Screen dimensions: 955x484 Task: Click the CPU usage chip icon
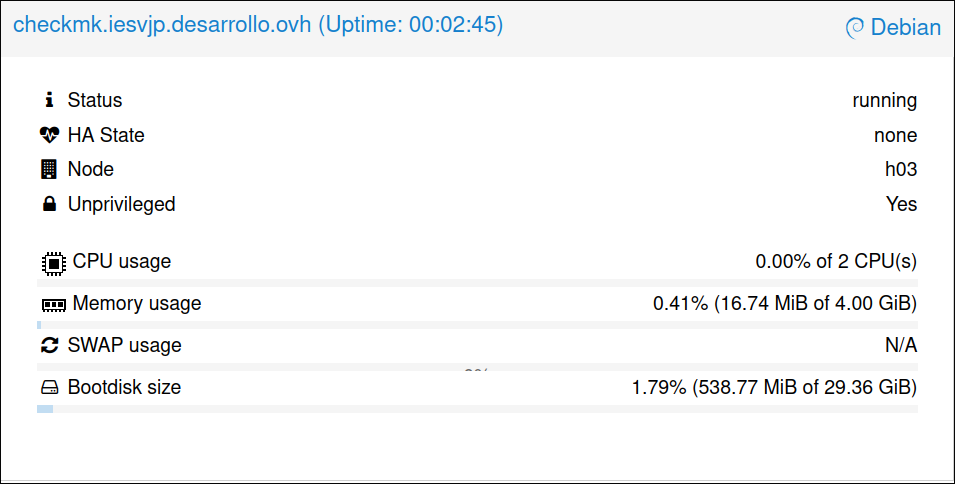click(52, 262)
